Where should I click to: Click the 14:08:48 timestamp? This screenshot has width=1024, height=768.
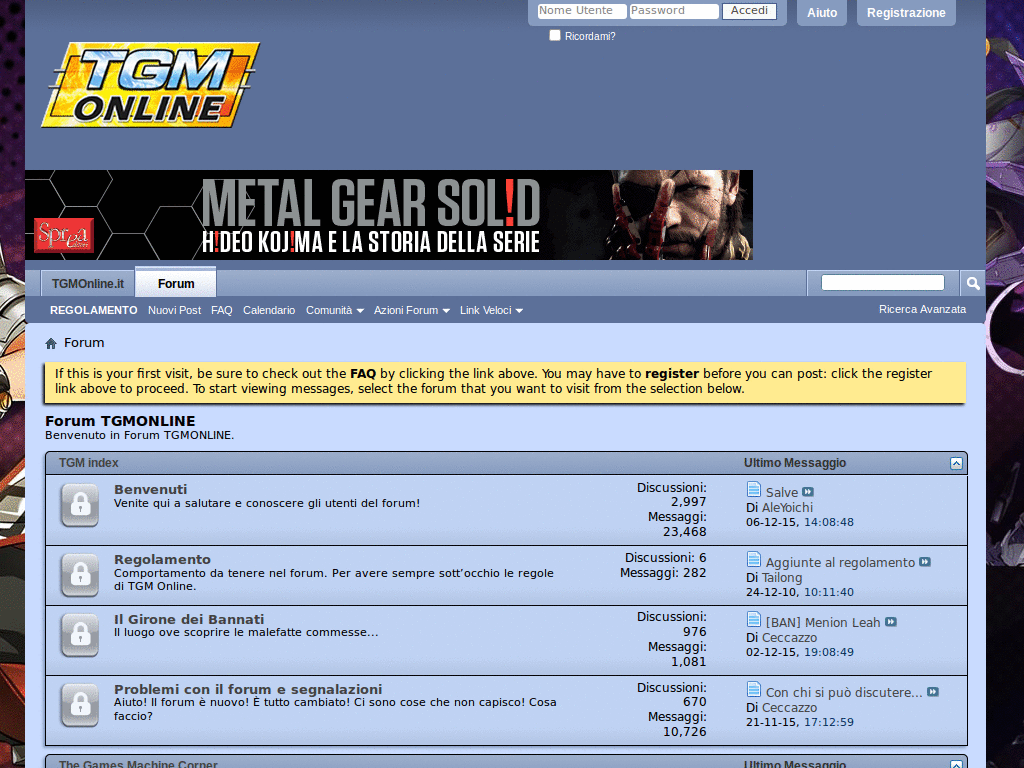point(829,522)
